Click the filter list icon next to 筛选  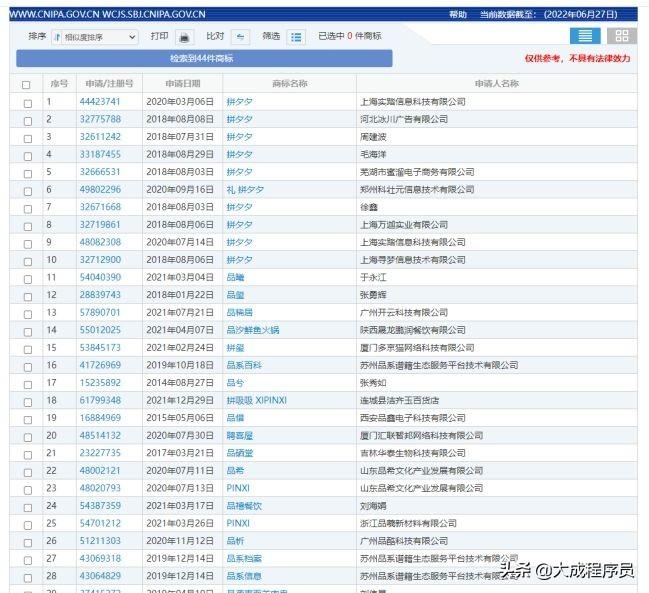coord(296,37)
